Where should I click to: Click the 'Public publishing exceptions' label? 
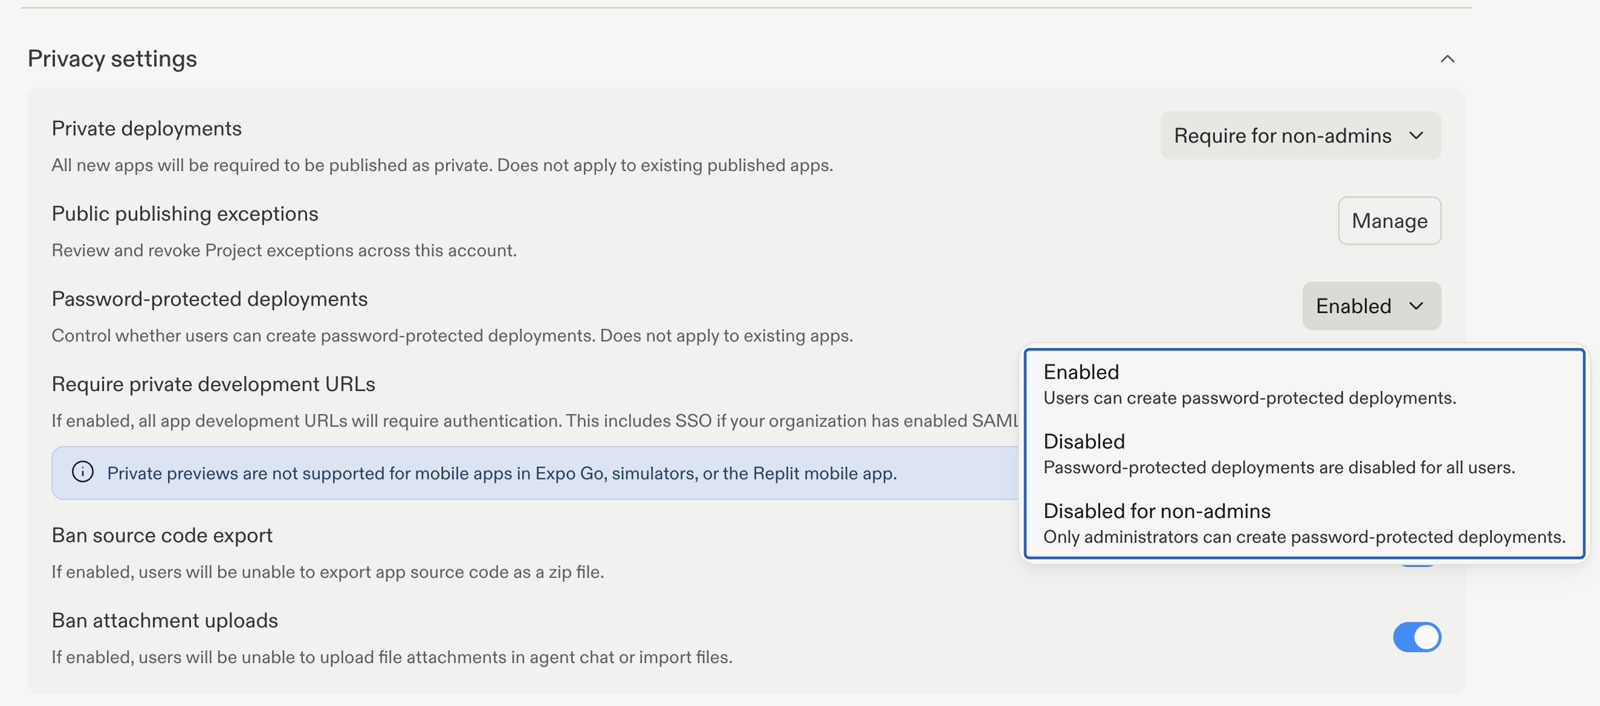tap(185, 214)
